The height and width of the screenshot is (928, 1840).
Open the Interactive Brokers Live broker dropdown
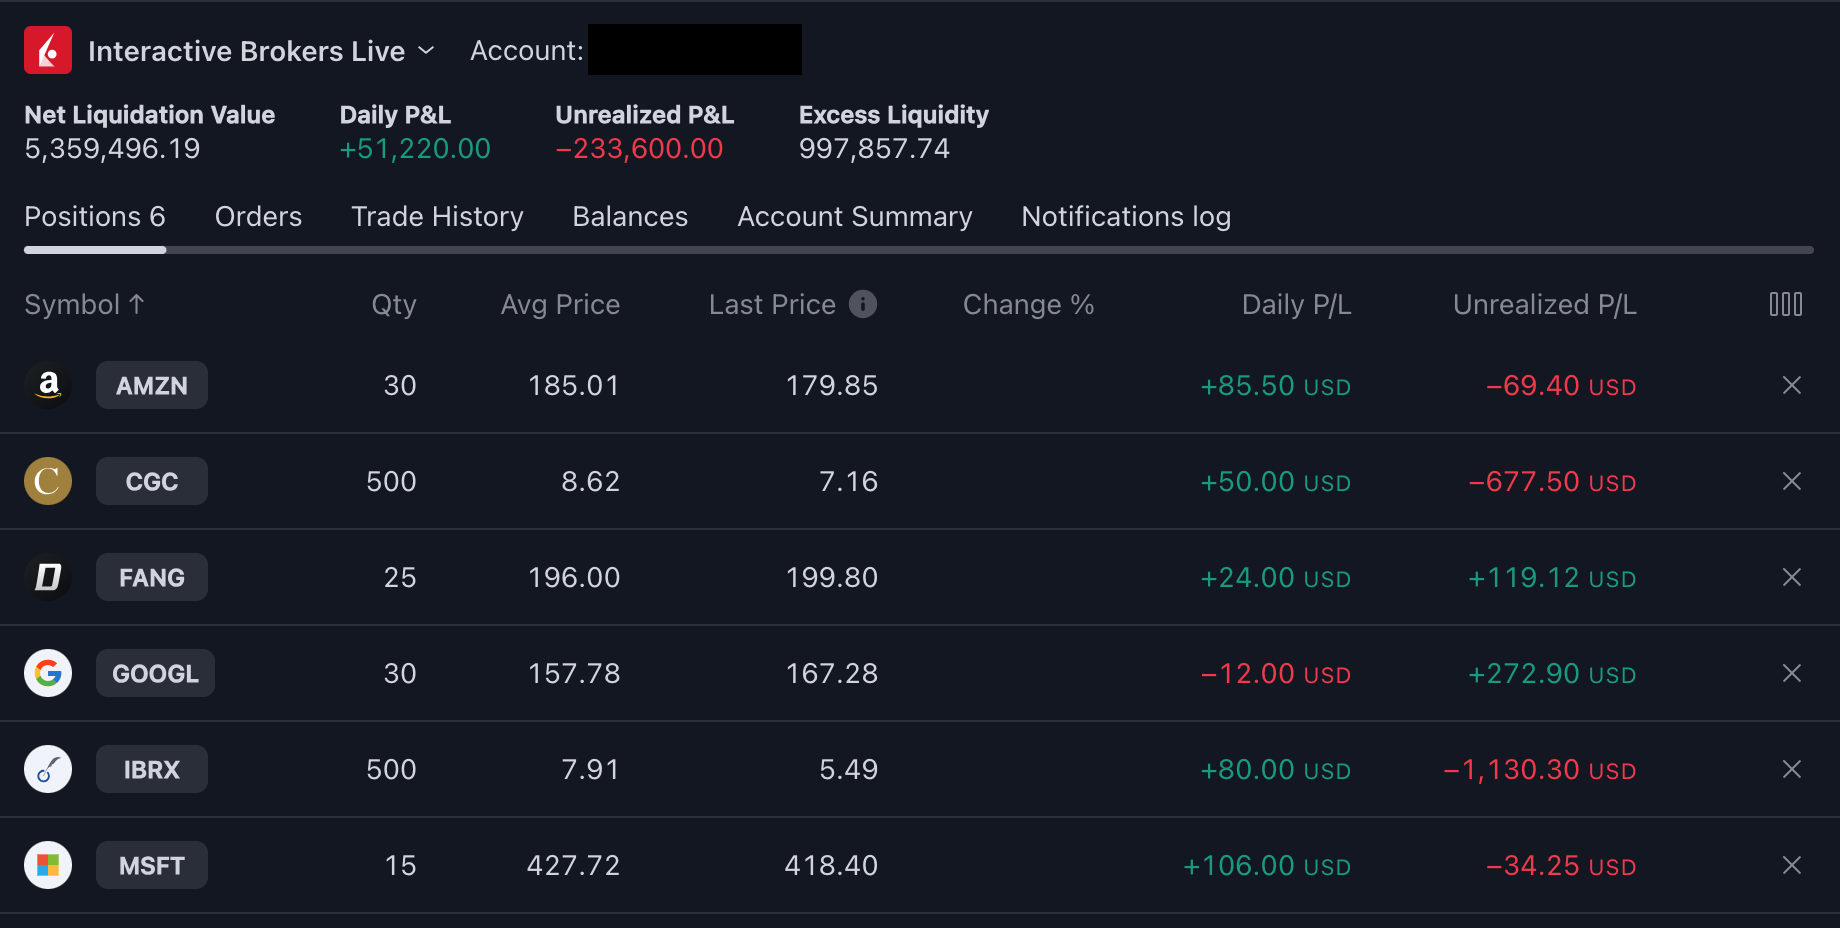pyautogui.click(x=262, y=51)
